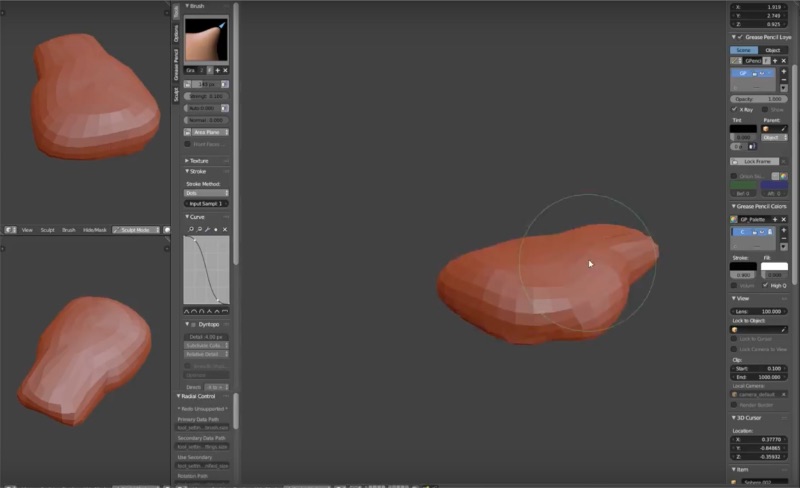Open the Sculpt menu in upper-left viewport
800x488 pixels.
[x=47, y=230]
